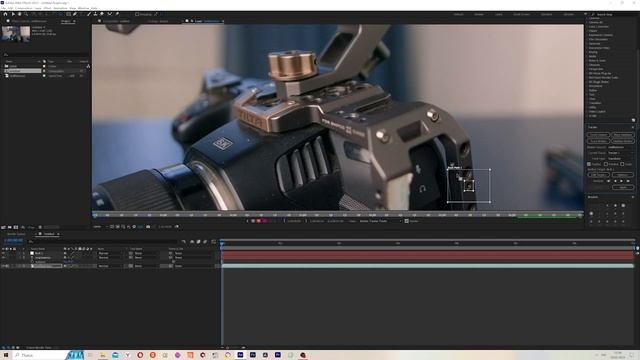
Task: Select the Hand tool
Action: pos(19,14)
